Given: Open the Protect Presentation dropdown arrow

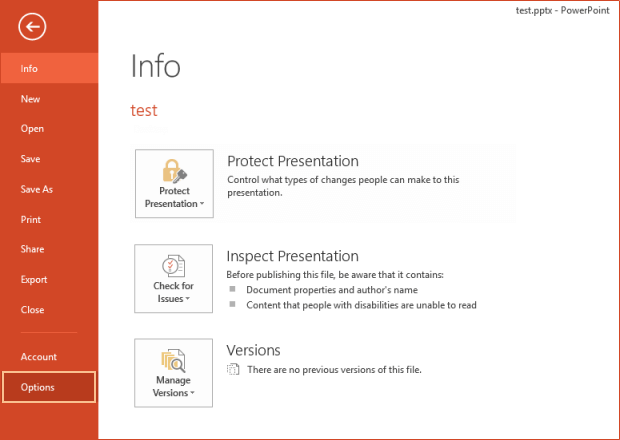Looking at the screenshot, I should (x=202, y=204).
